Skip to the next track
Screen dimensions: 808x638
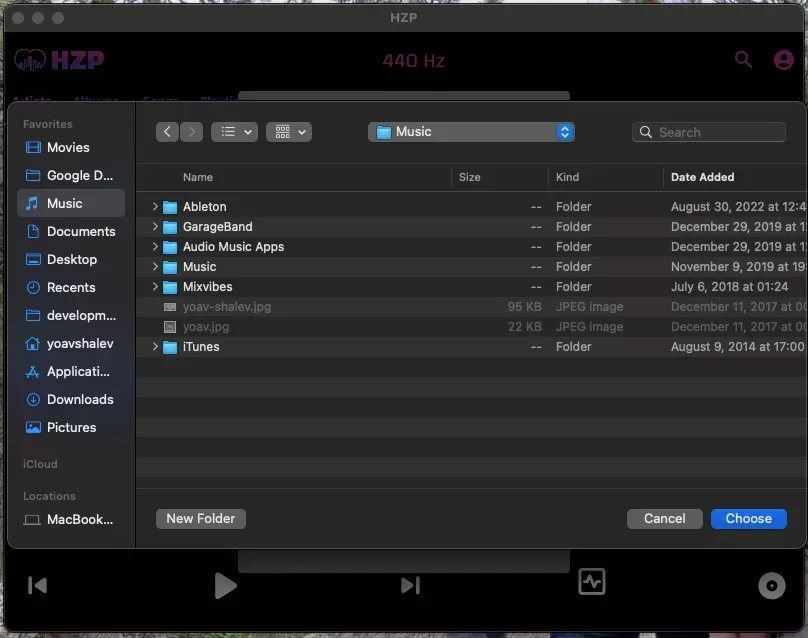pos(411,585)
